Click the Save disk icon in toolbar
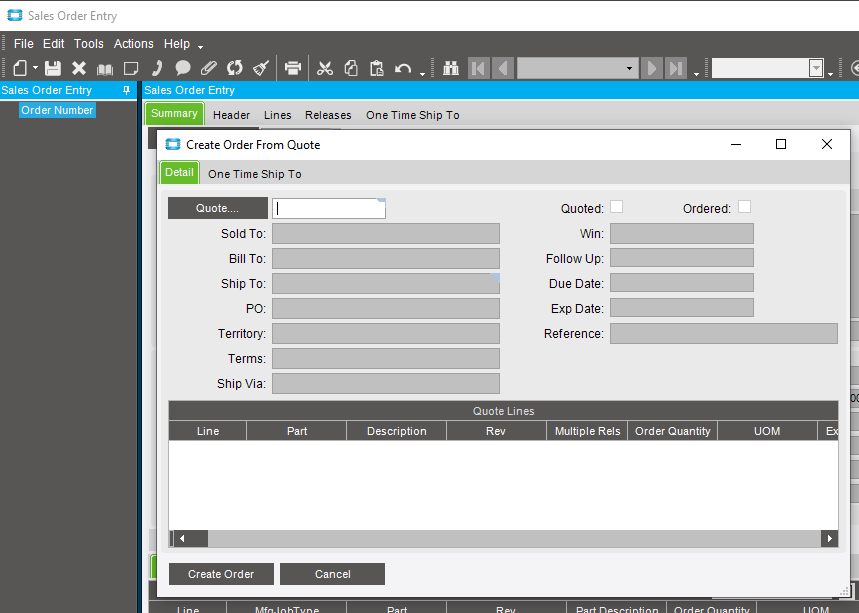This screenshot has height=613, width=859. (53, 68)
